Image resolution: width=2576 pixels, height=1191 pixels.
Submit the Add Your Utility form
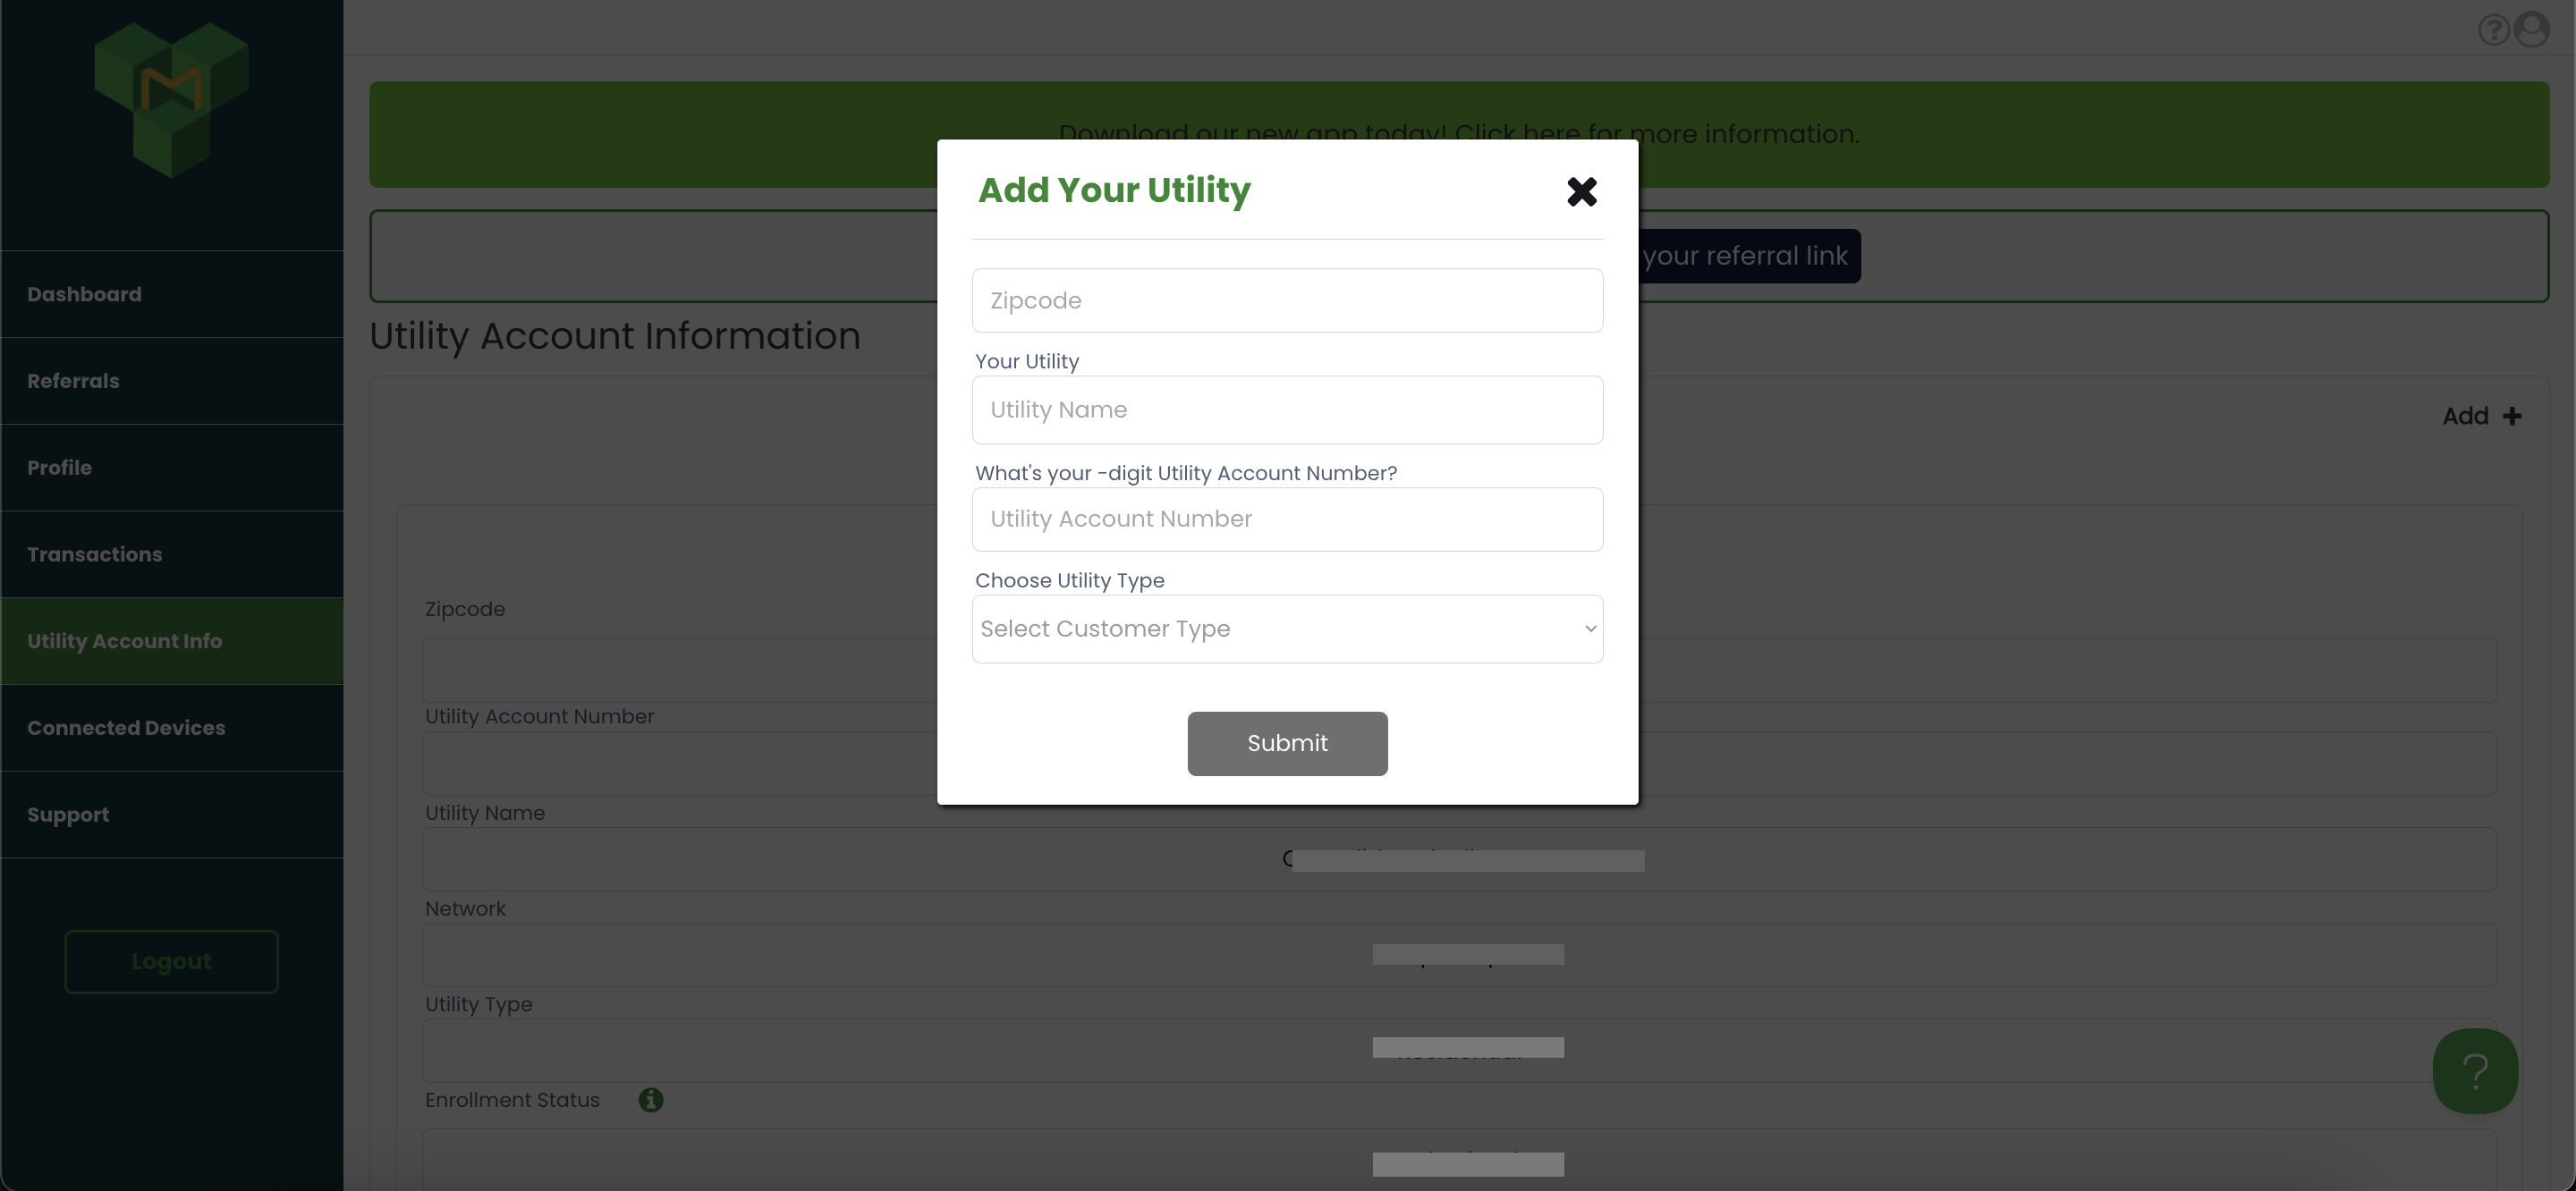click(1287, 743)
